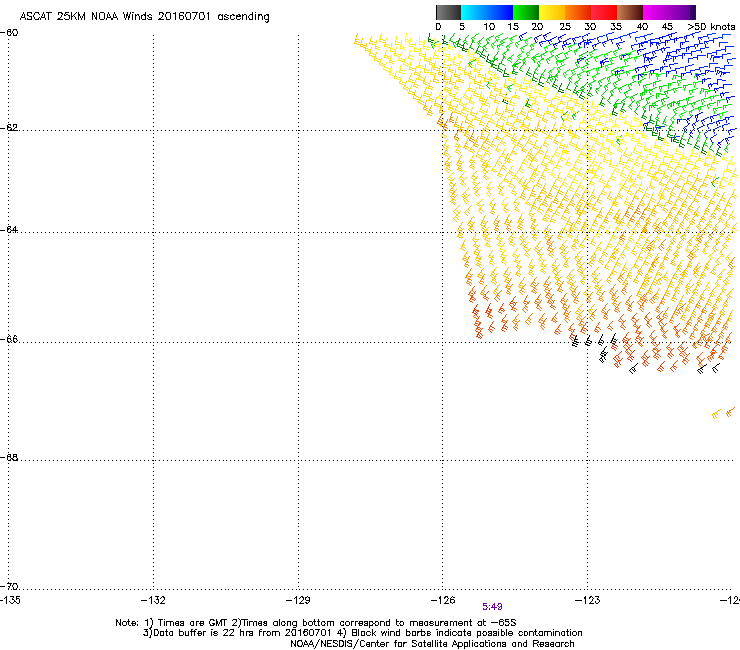Image resolution: width=740 pixels, height=650 pixels.
Task: Click the -64 latitude axis label
Action: [9, 229]
